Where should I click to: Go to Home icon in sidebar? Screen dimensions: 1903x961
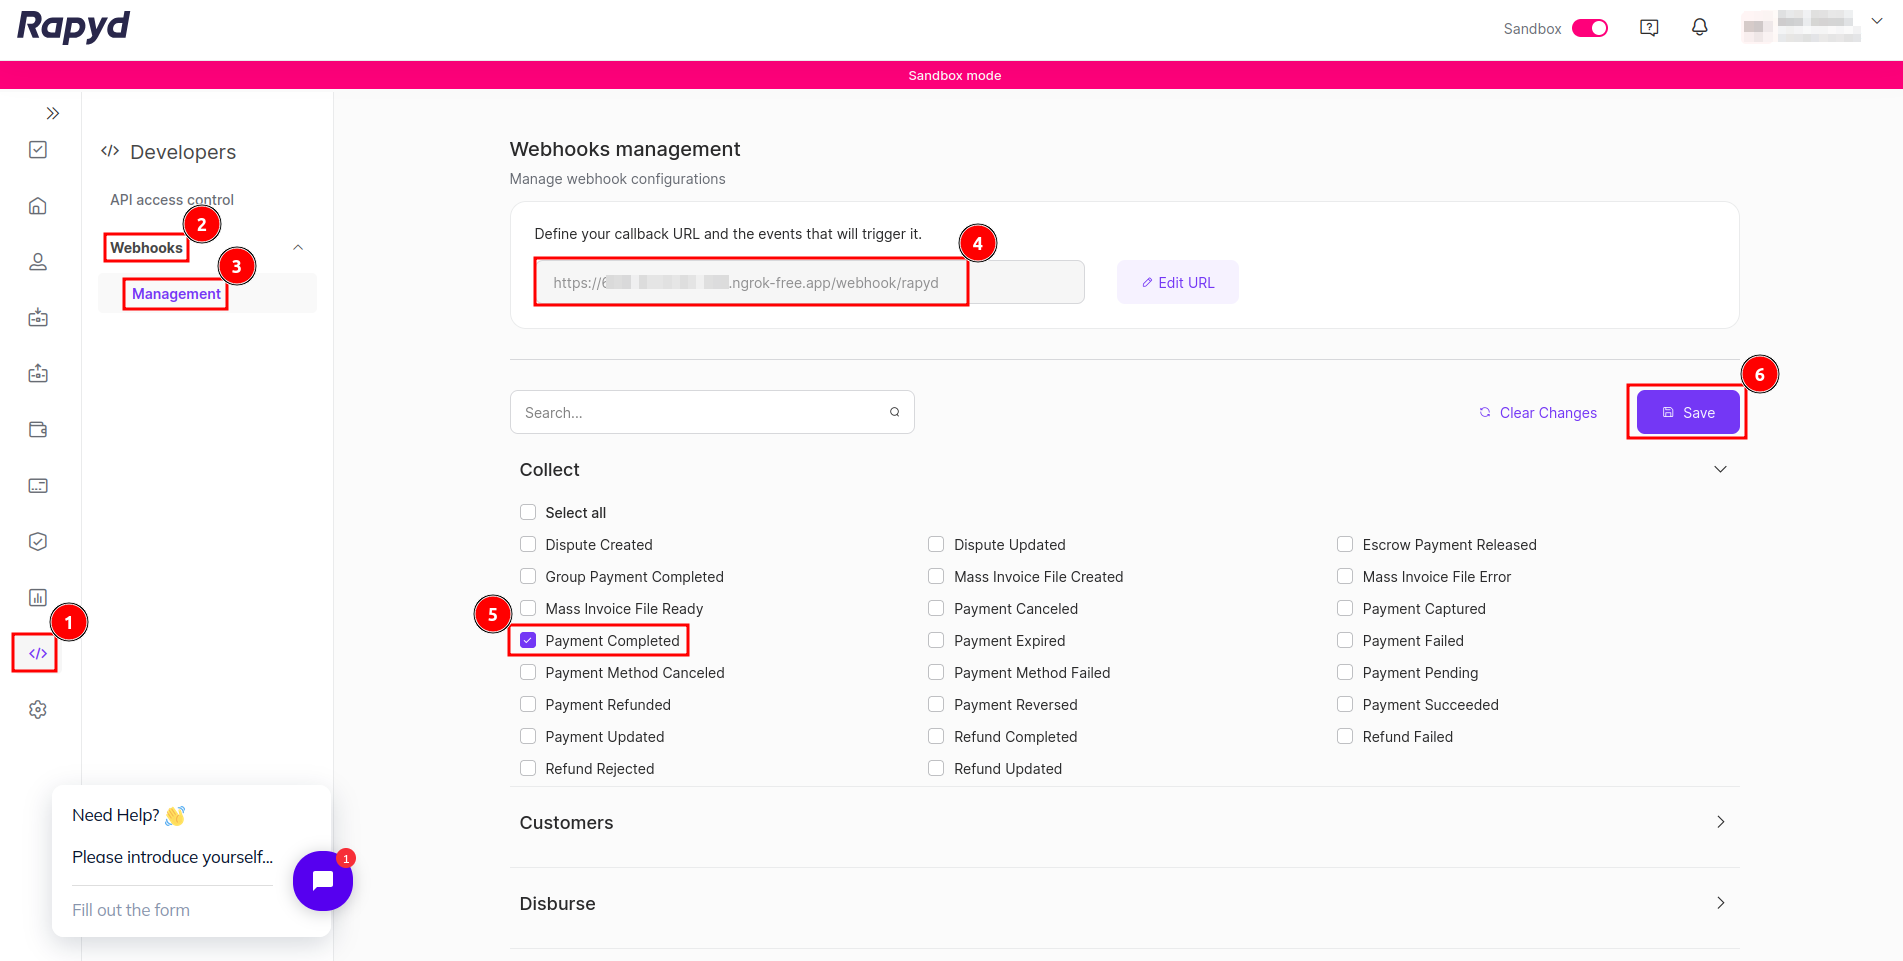[38, 206]
